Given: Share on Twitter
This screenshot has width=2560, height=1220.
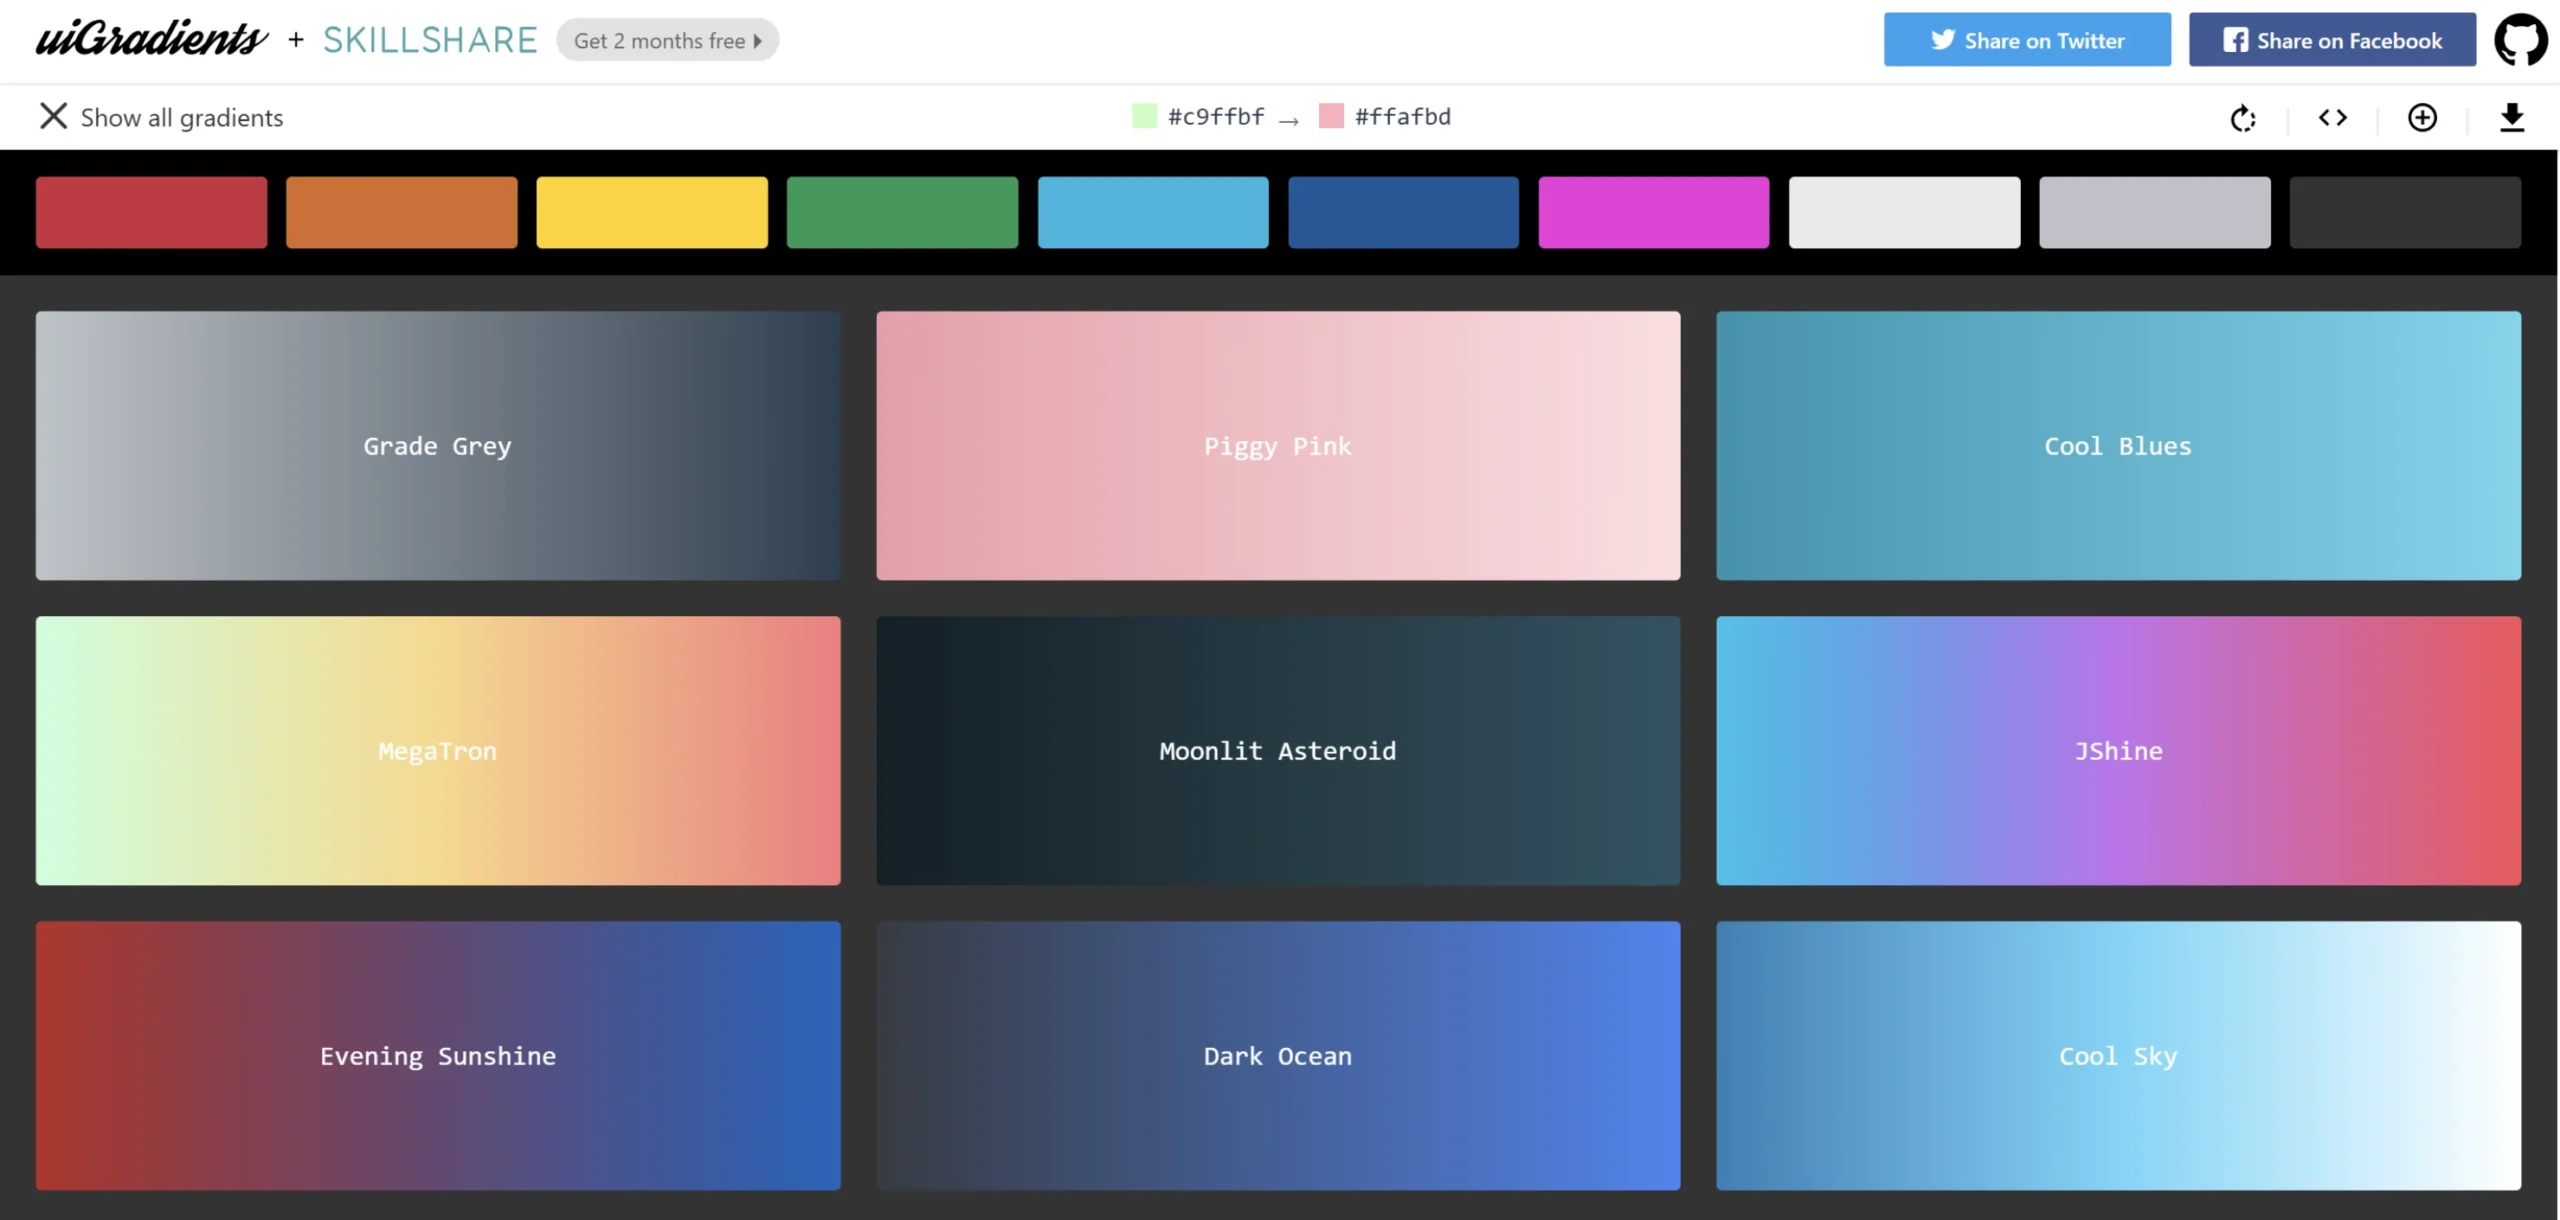Looking at the screenshot, I should pos(2026,39).
